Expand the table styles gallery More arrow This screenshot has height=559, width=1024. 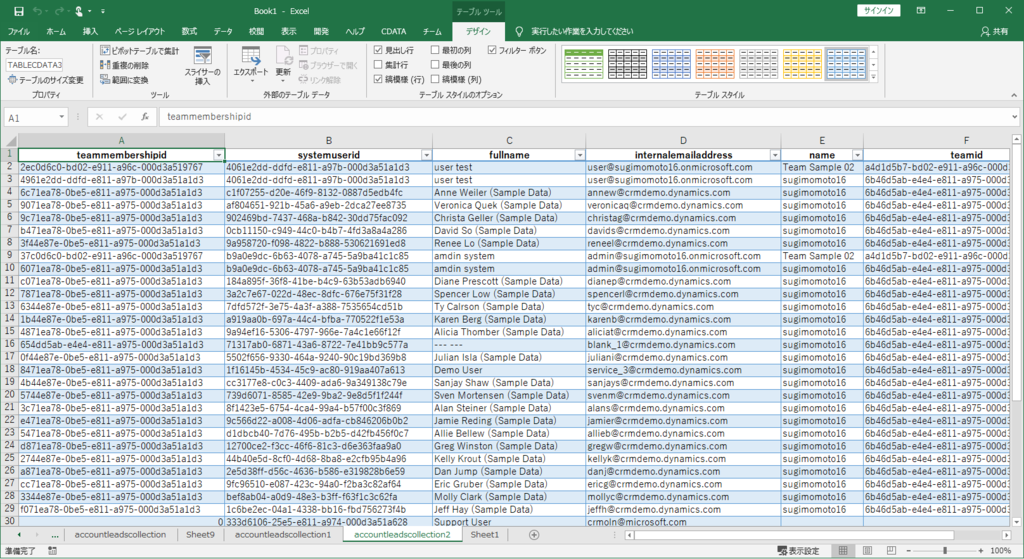[x=873, y=77]
